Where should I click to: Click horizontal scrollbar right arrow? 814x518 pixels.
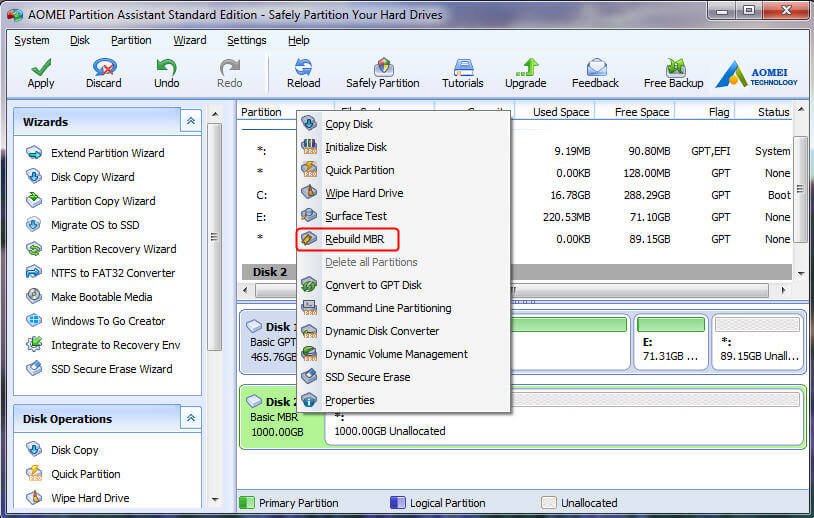783,290
